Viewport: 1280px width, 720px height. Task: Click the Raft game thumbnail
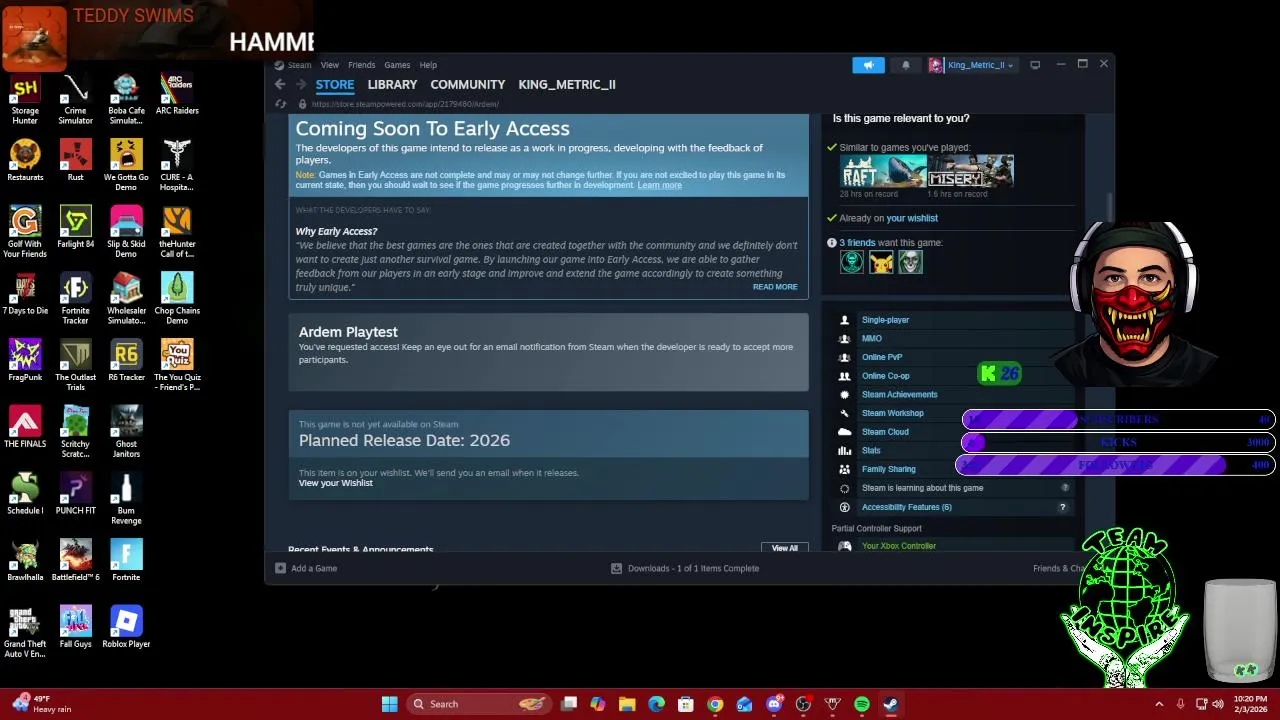(883, 171)
